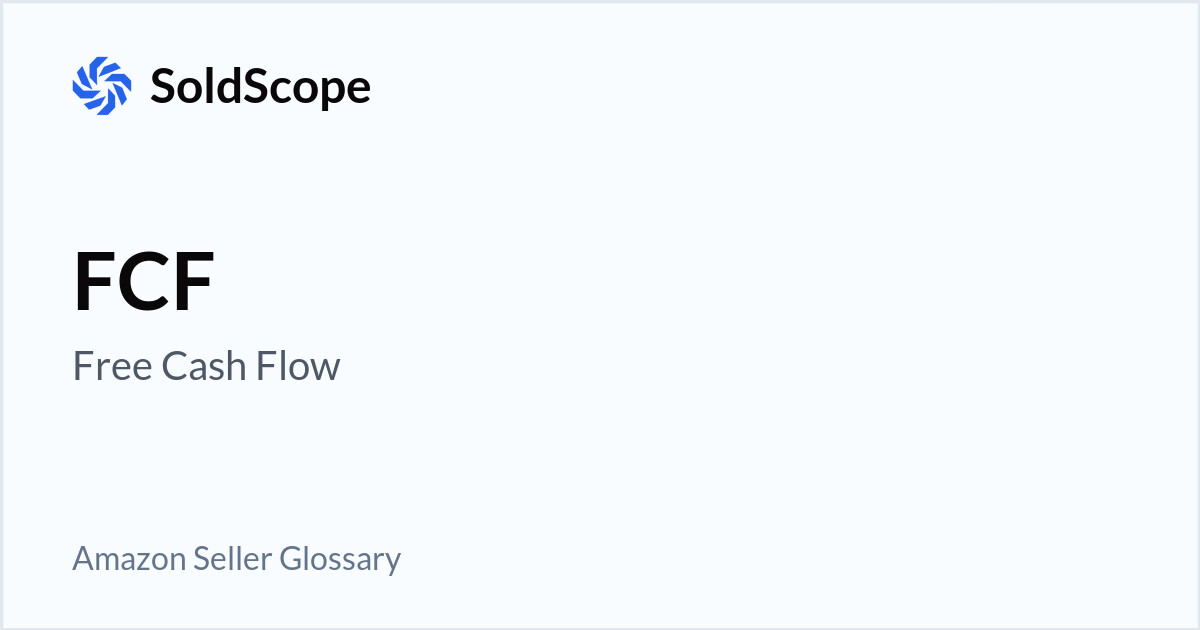The image size is (1200, 630).
Task: Click the capital "A" in Amazon
Action: 83,558
